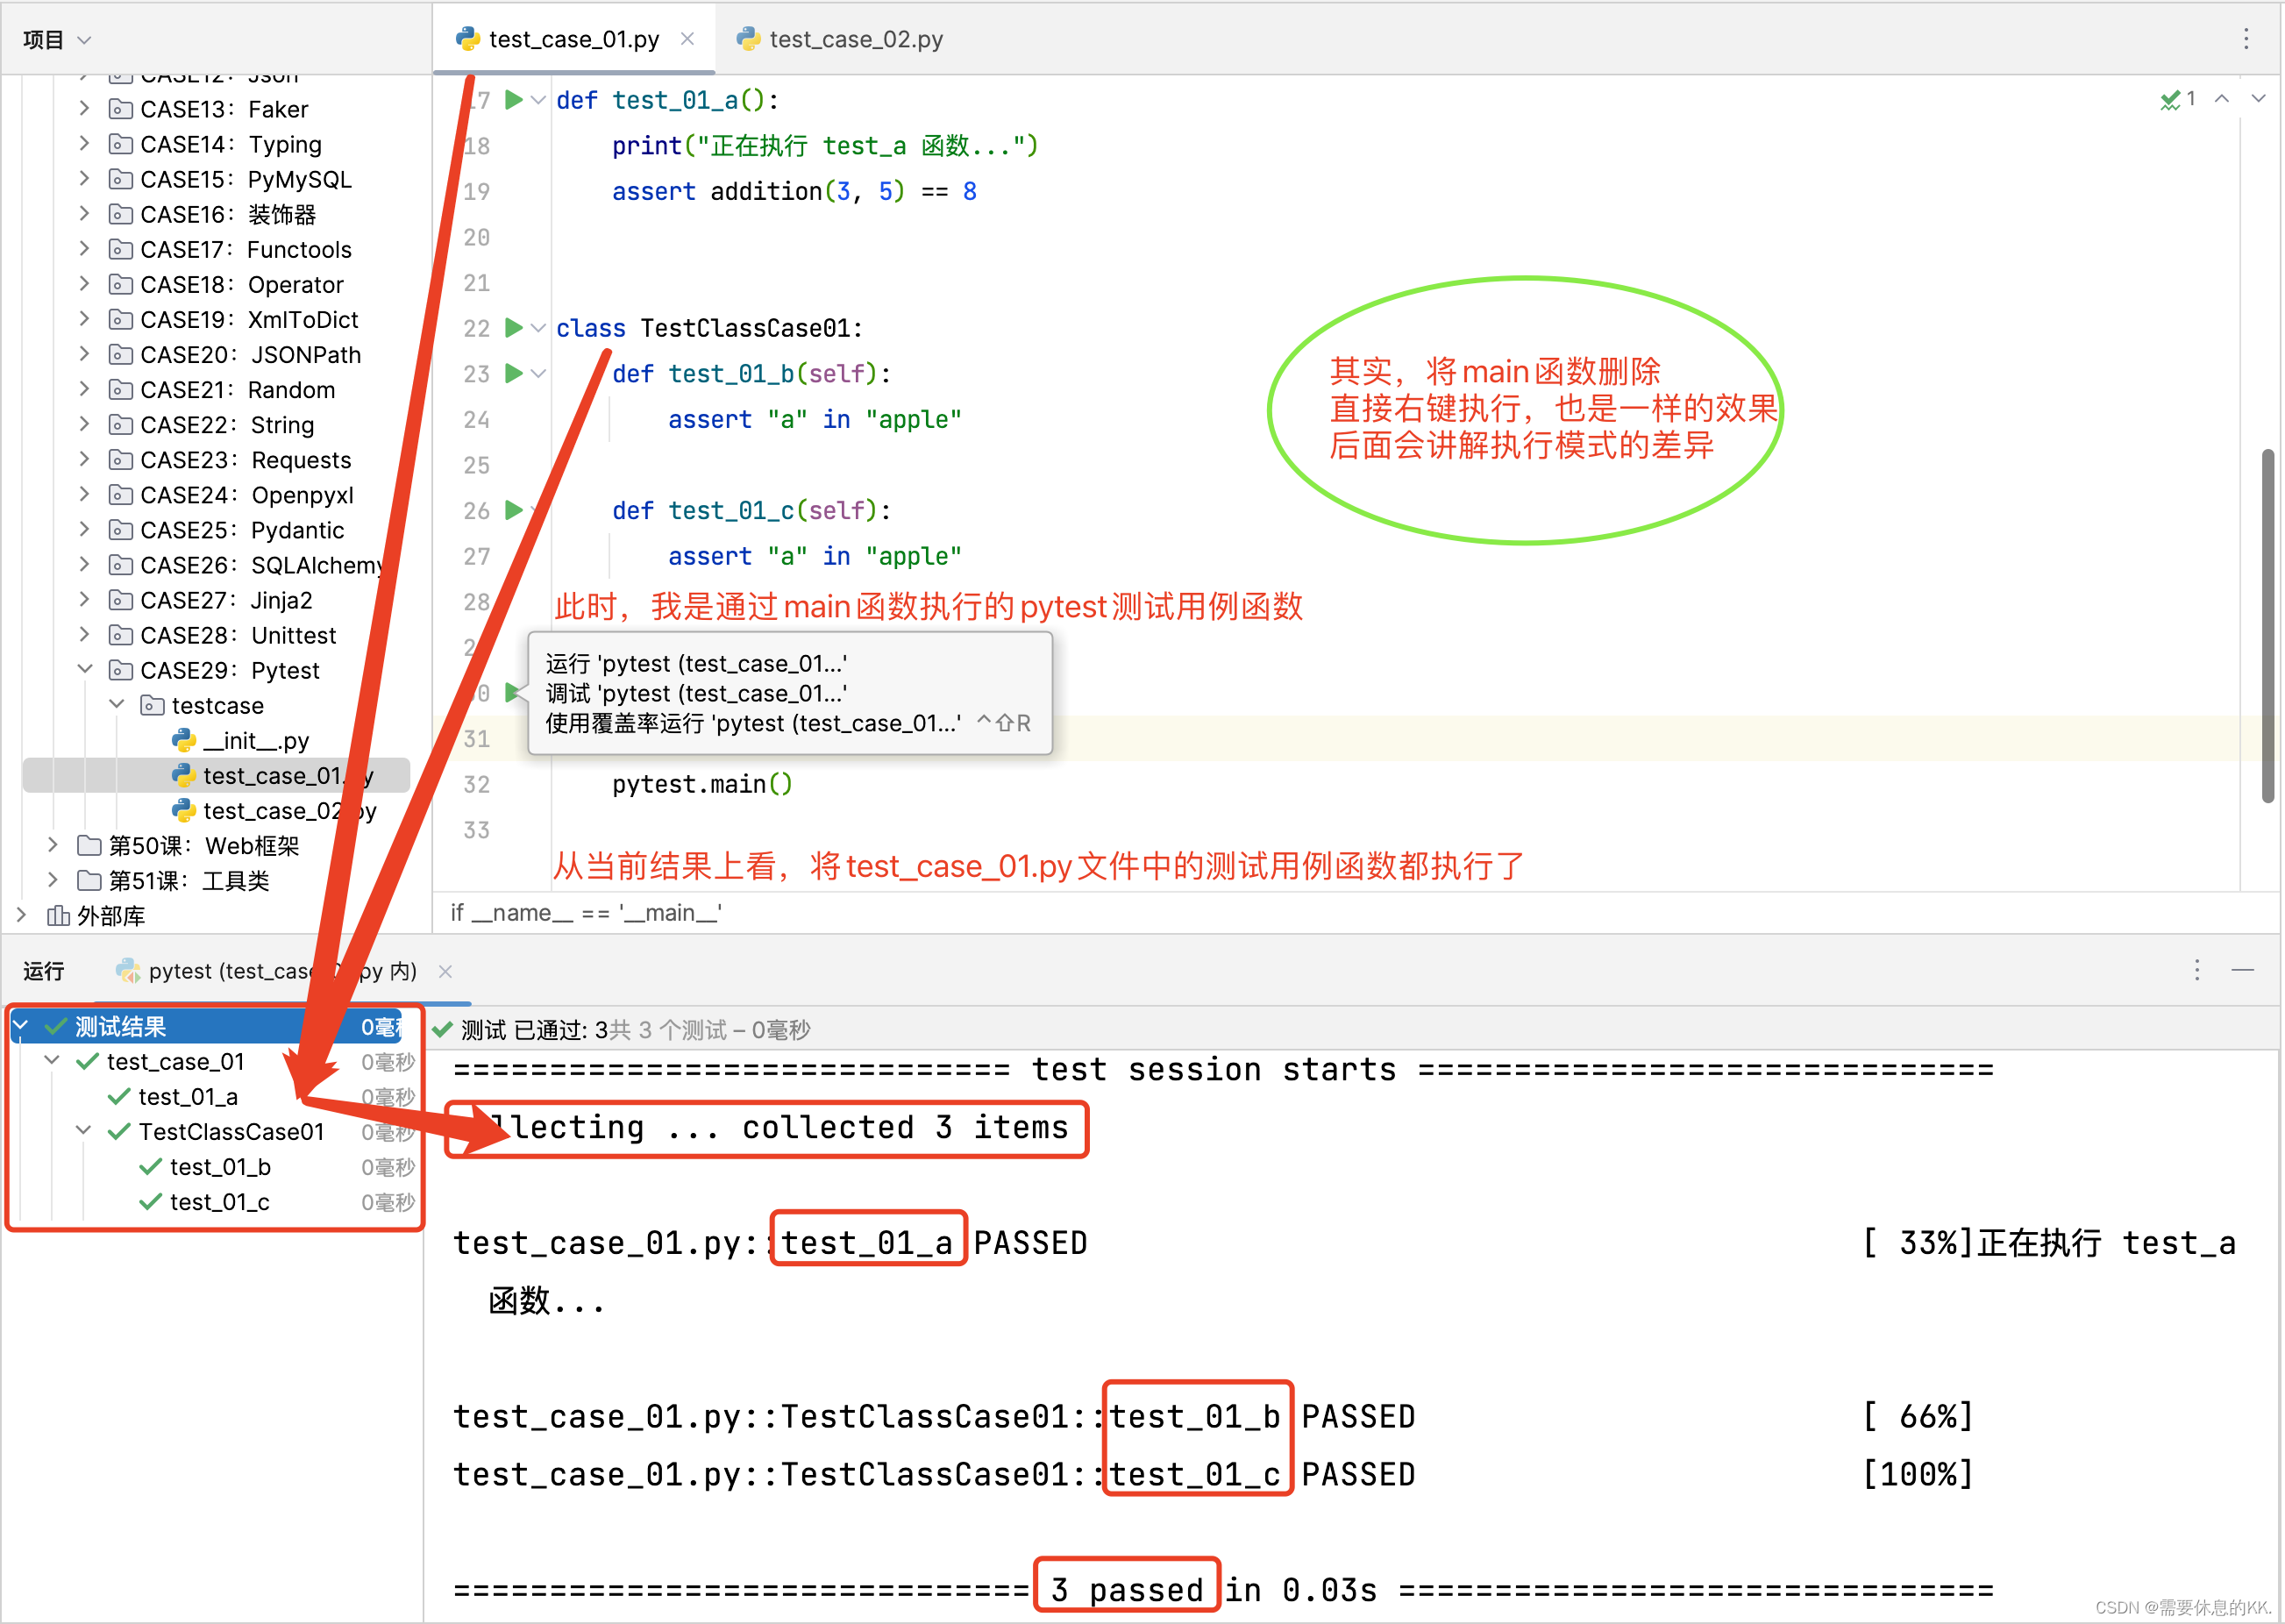The width and height of the screenshot is (2285, 1624).
Task: Collapse TestClassCase01 results node
Action: tap(85, 1130)
